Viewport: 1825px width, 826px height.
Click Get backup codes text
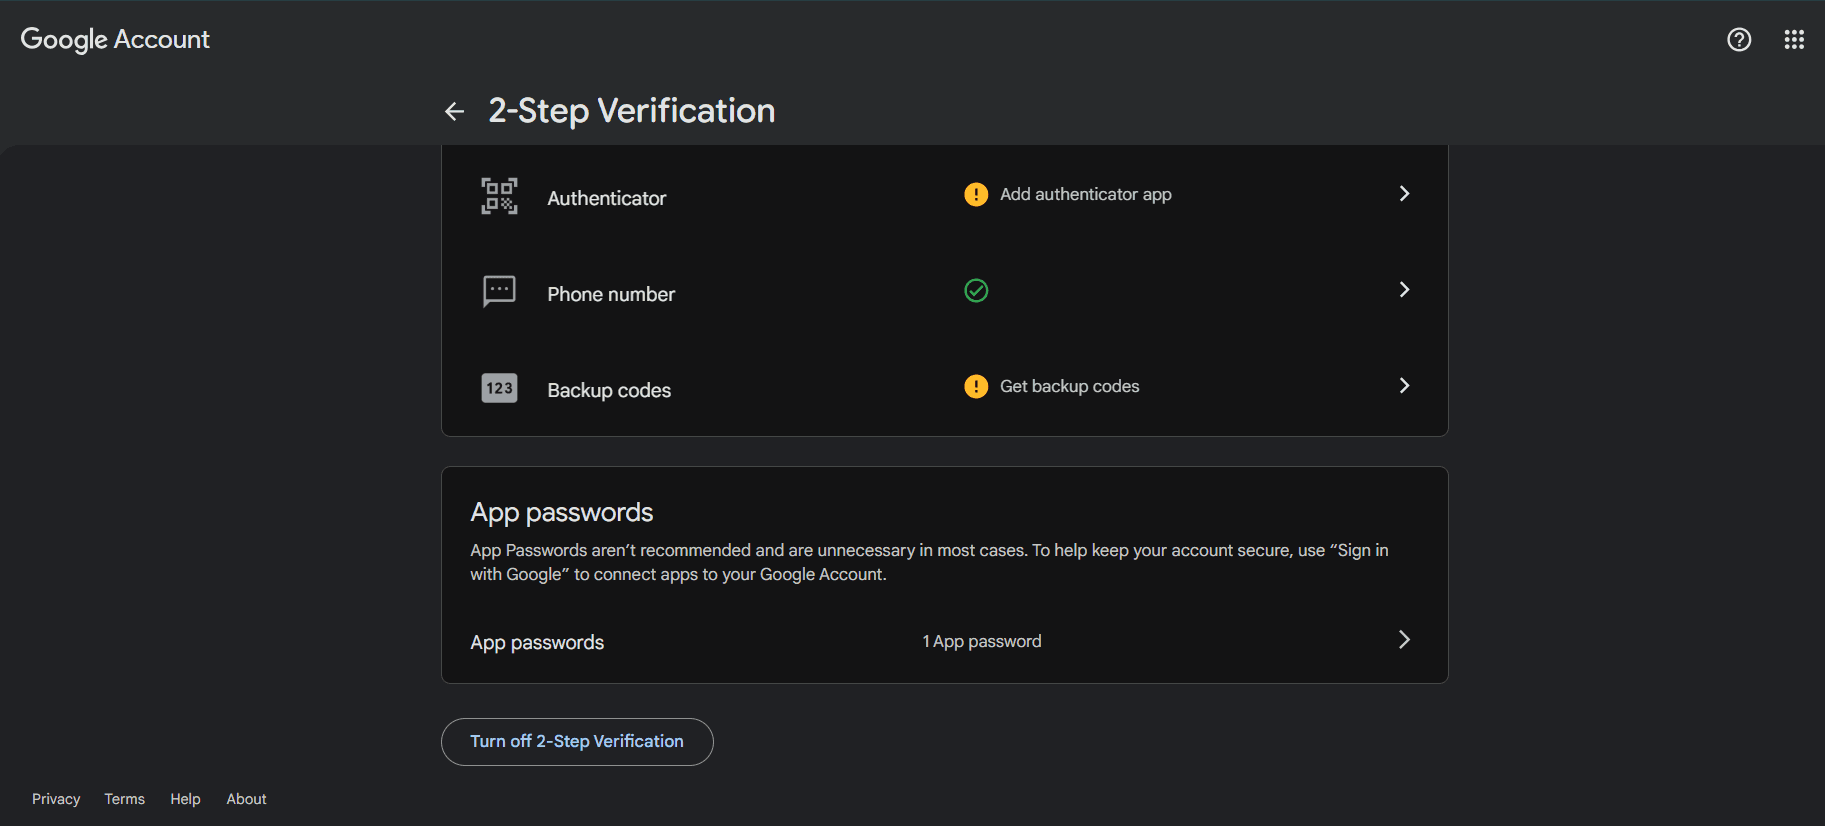(x=1070, y=386)
